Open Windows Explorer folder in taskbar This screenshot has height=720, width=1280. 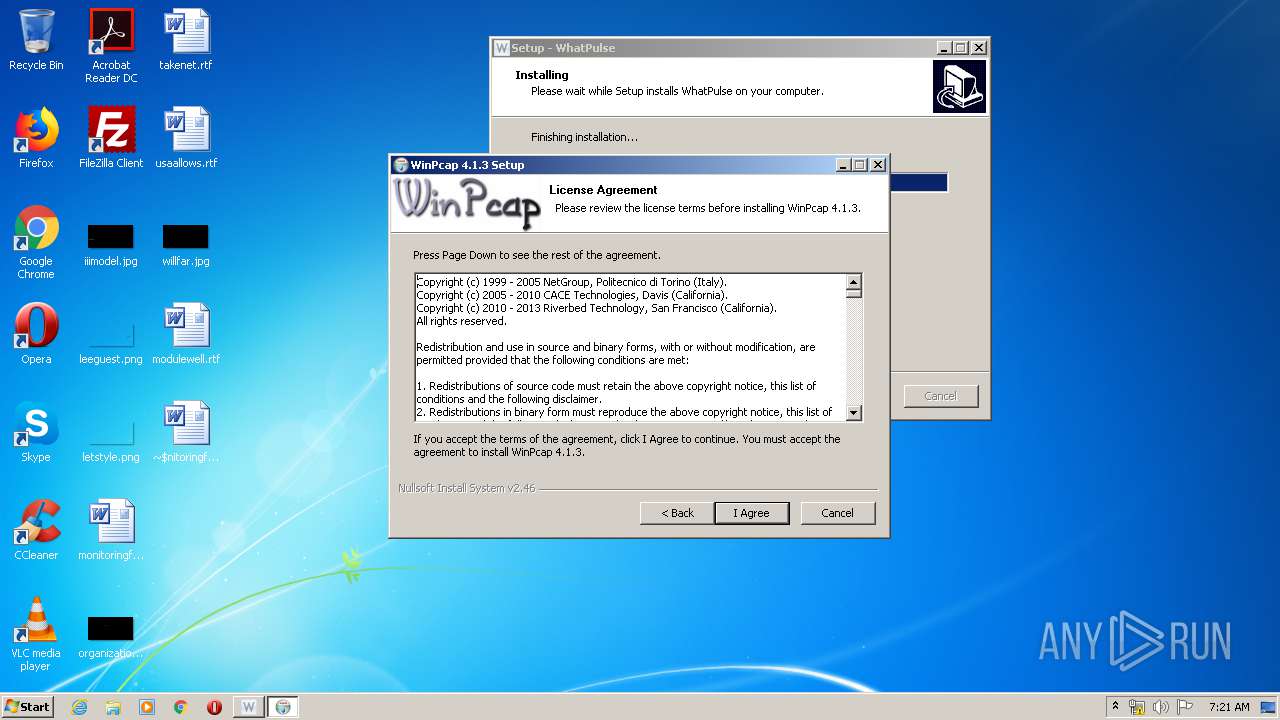[113, 707]
